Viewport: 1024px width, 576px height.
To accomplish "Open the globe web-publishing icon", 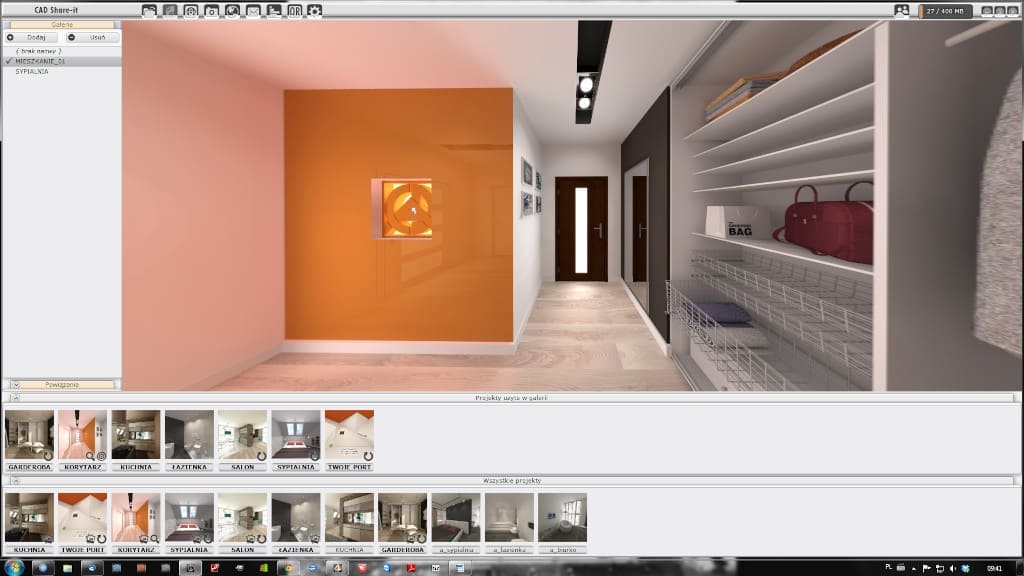I will coord(191,9).
